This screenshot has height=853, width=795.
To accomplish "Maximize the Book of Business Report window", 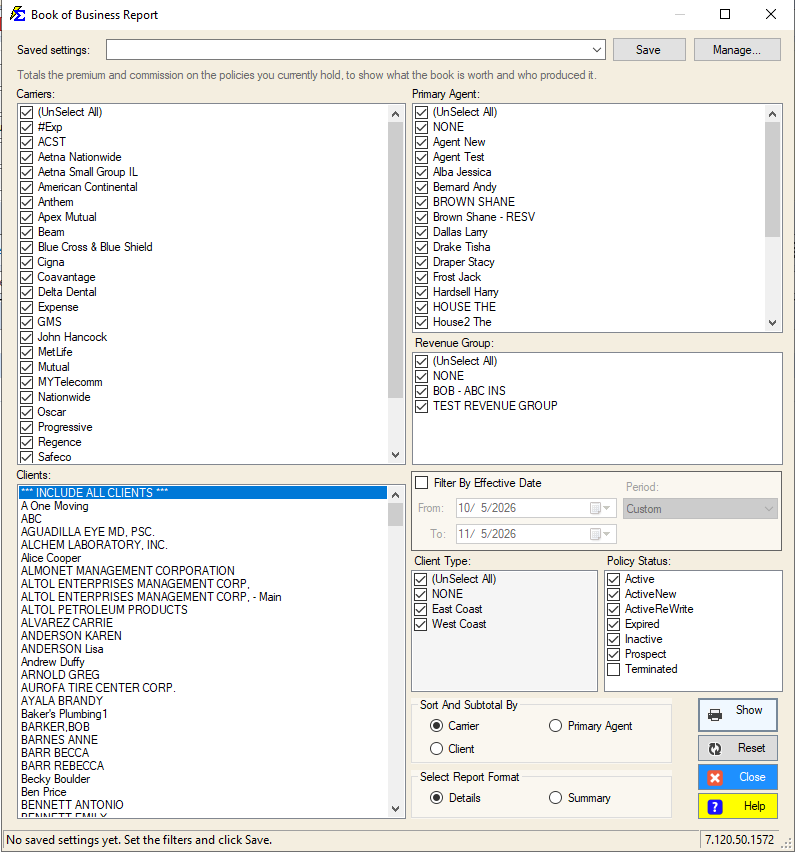I will [725, 14].
